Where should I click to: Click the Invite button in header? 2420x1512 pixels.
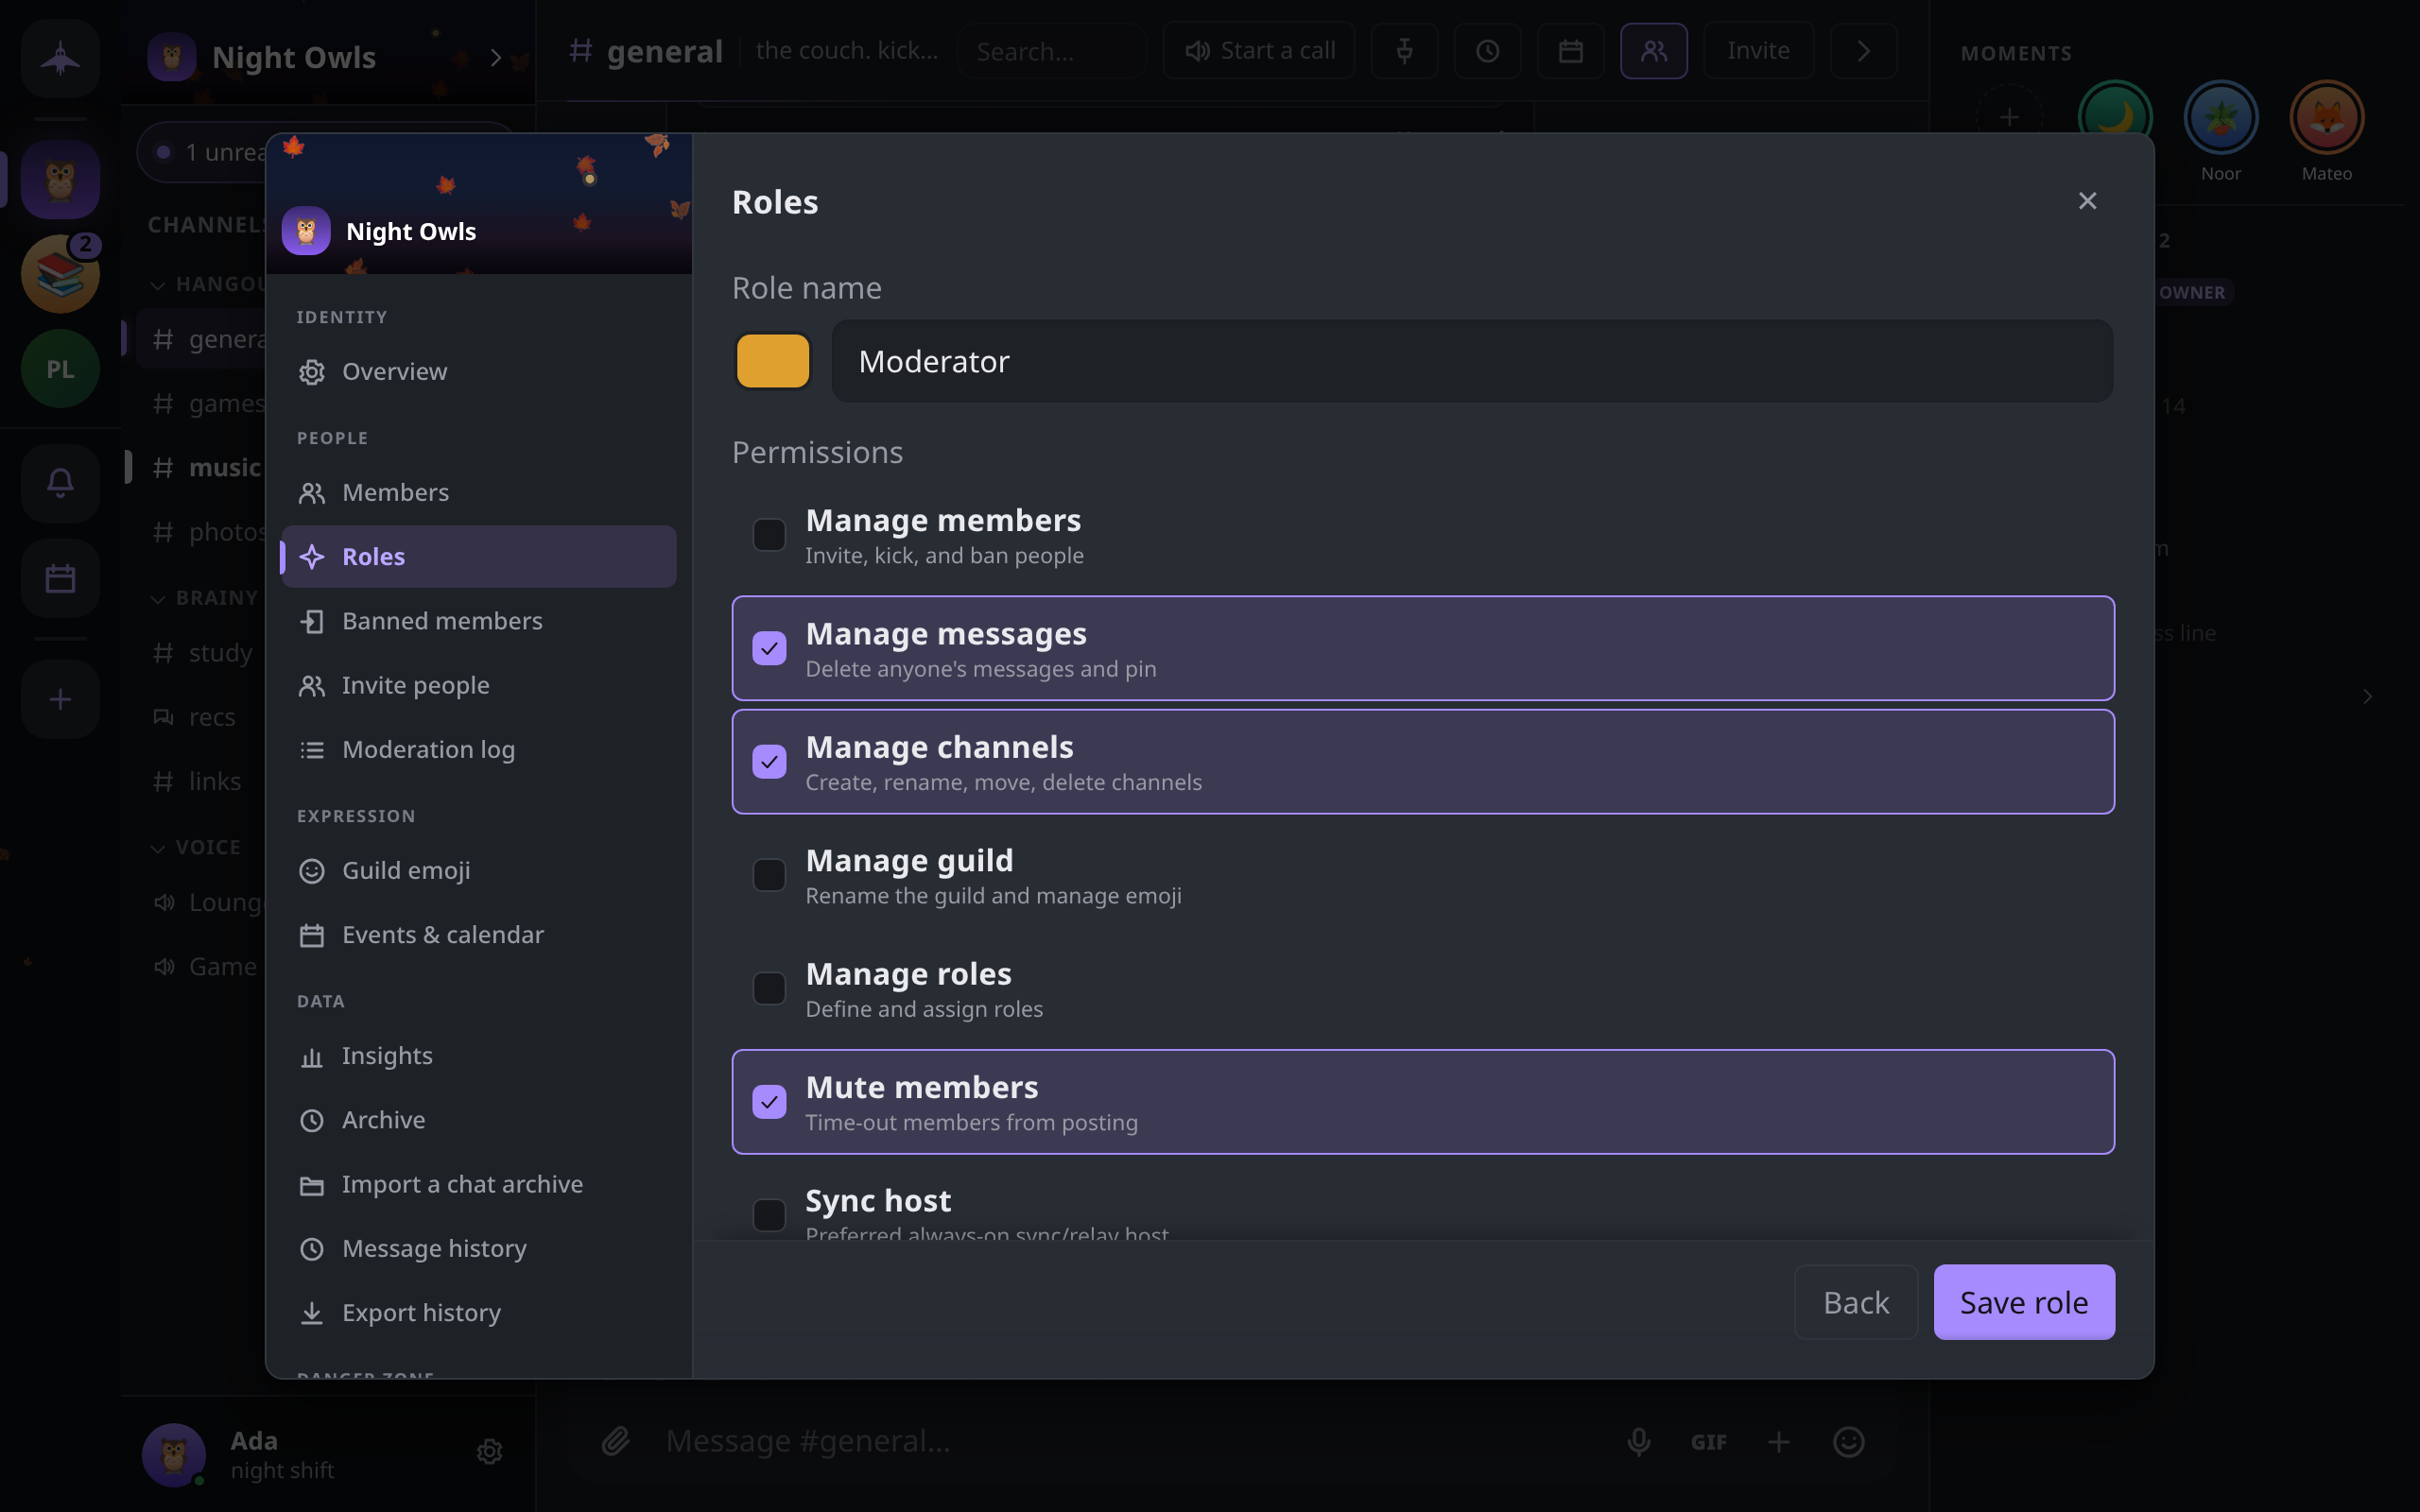point(1758,51)
